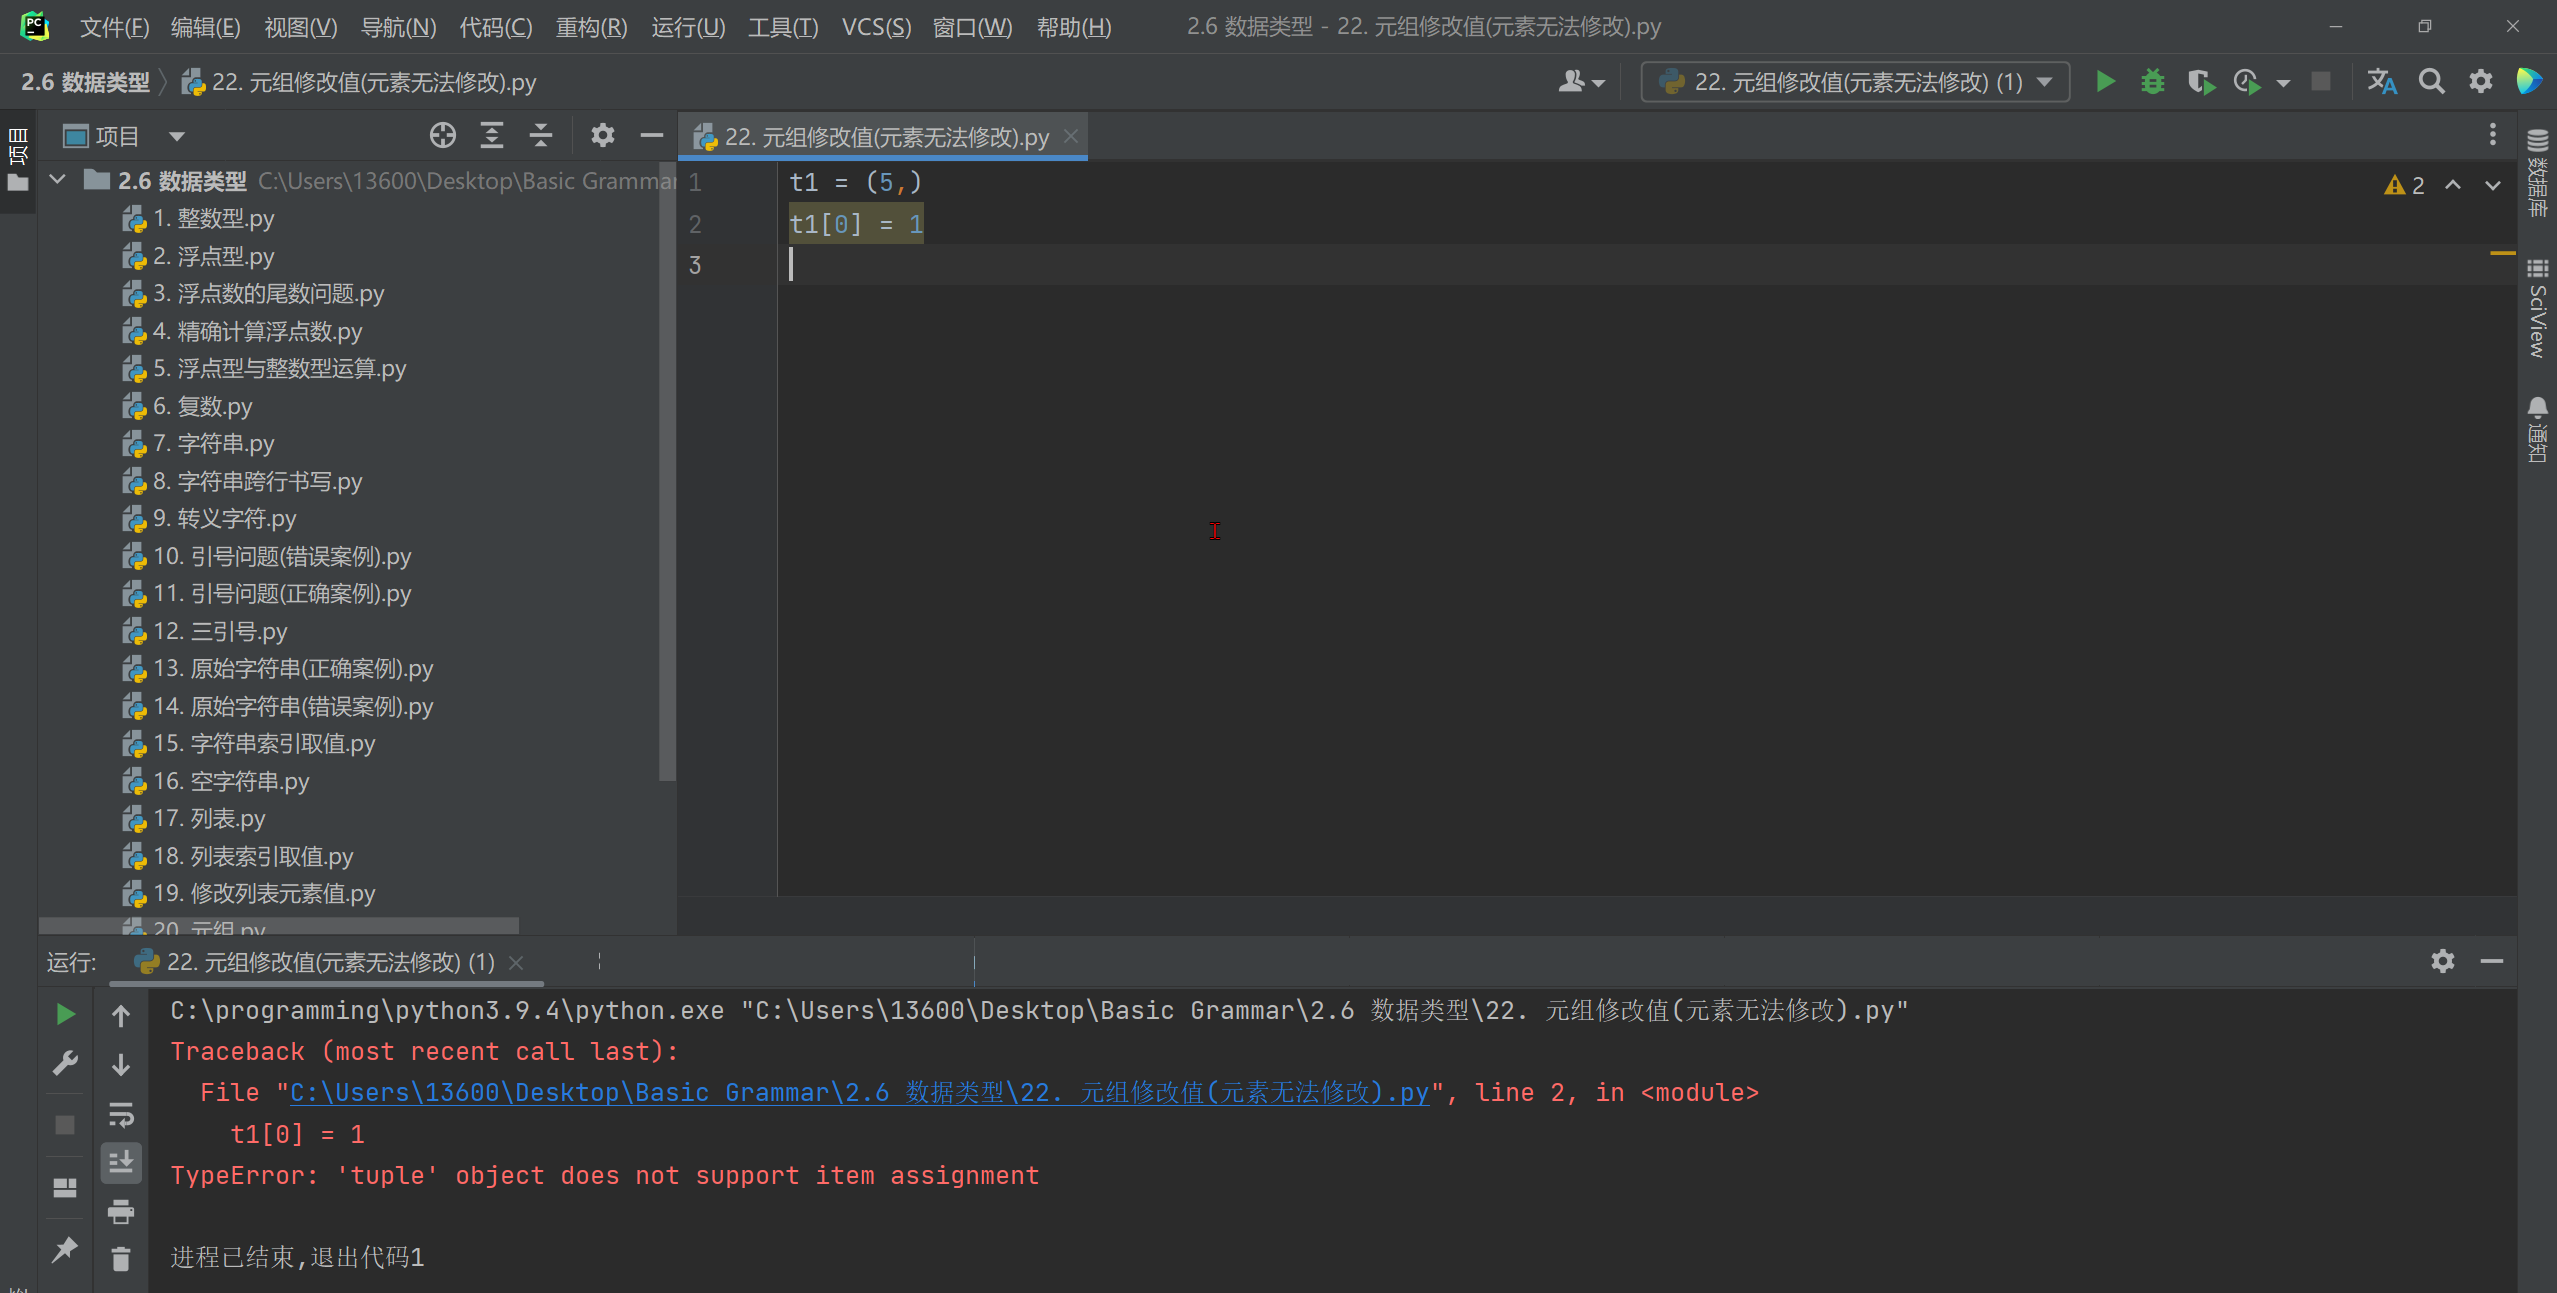Click 2.6 数据类型 breadcrumb
The image size is (2557, 1293).
click(86, 82)
